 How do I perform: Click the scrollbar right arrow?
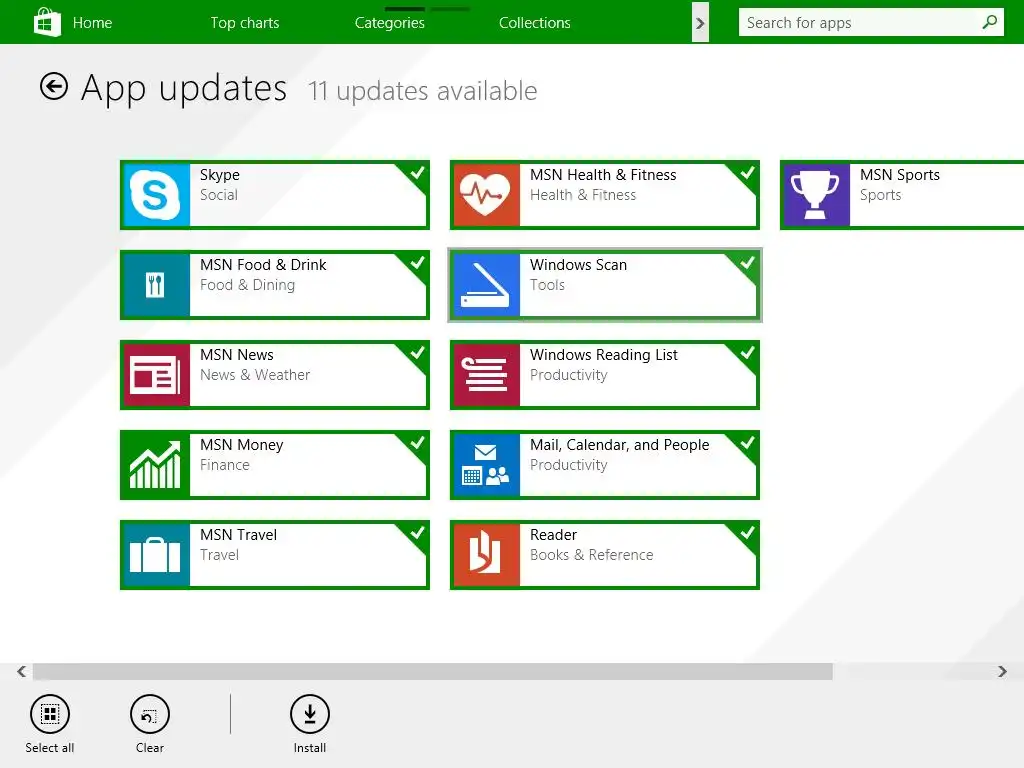(1002, 671)
